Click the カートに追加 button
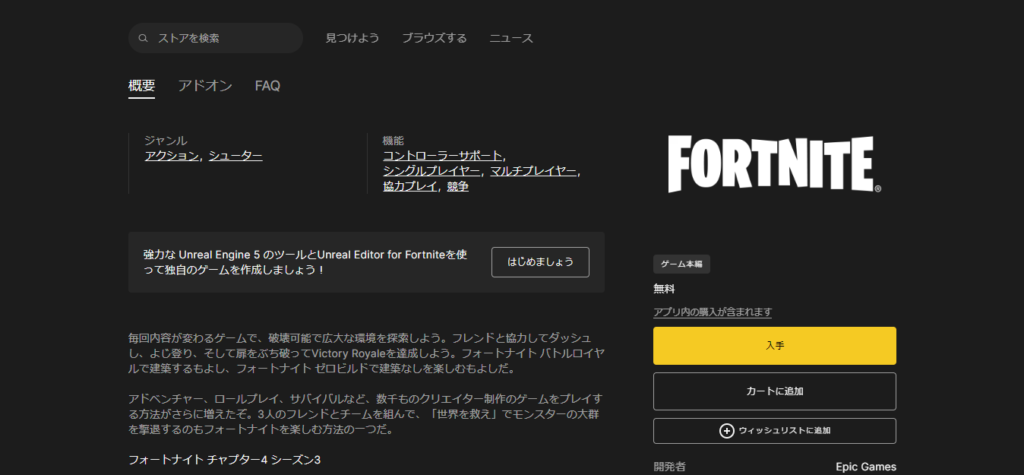1024x475 pixels. pyautogui.click(x=775, y=391)
